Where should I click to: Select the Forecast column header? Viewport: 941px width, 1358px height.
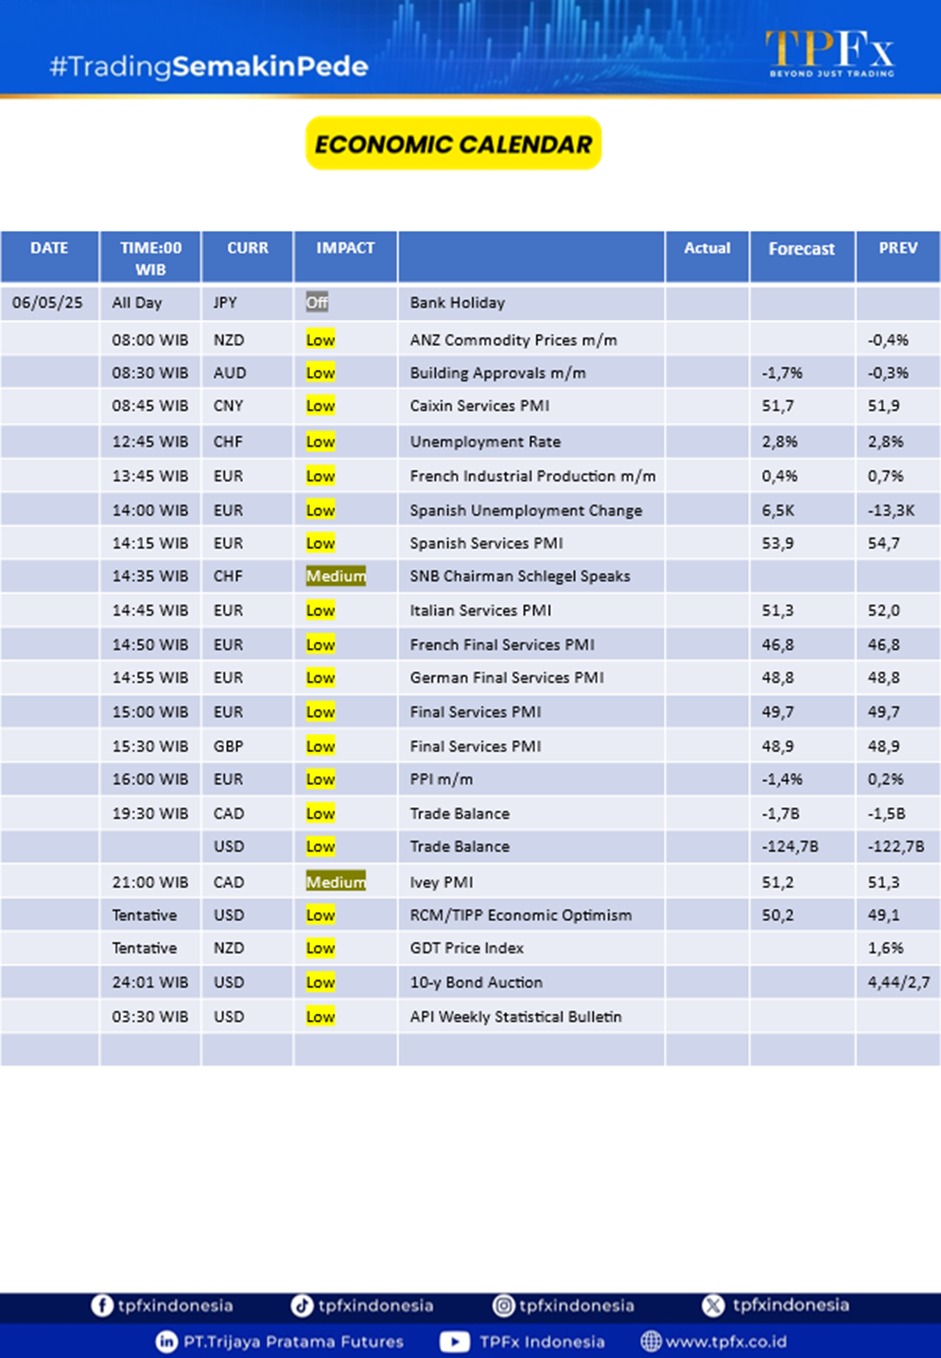coord(802,257)
